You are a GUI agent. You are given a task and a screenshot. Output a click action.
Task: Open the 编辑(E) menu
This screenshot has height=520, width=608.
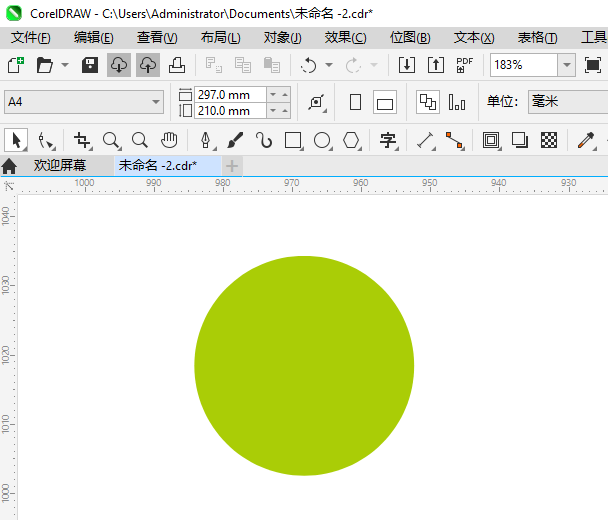[x=94, y=38]
